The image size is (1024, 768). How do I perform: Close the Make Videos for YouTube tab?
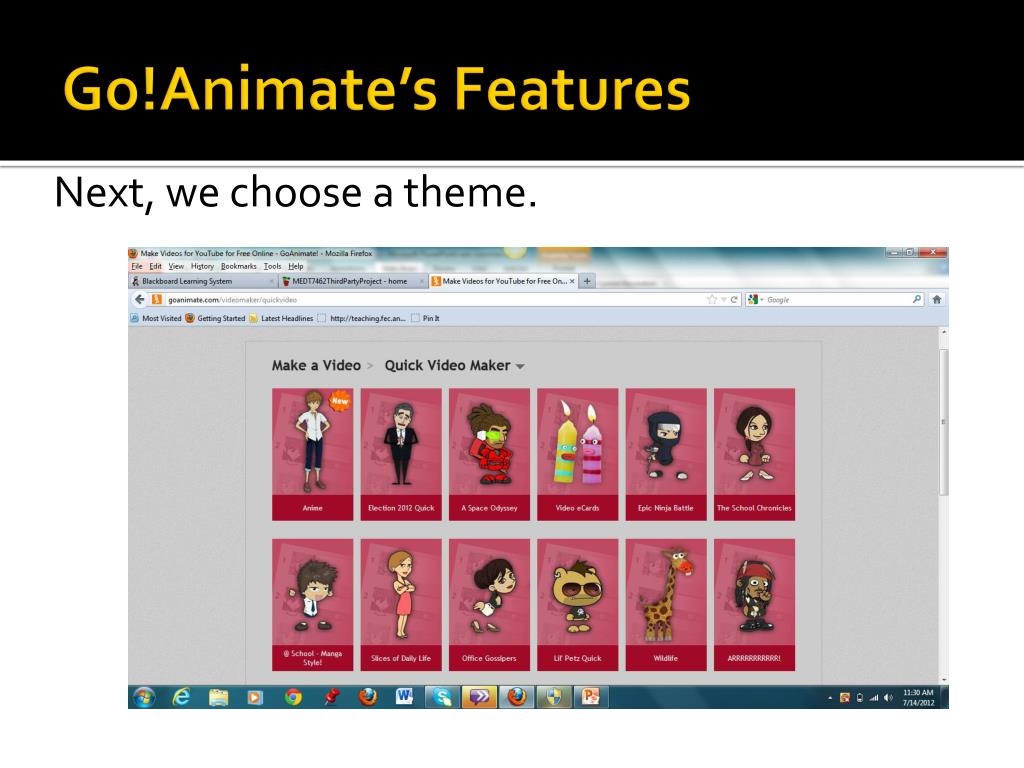click(x=572, y=281)
